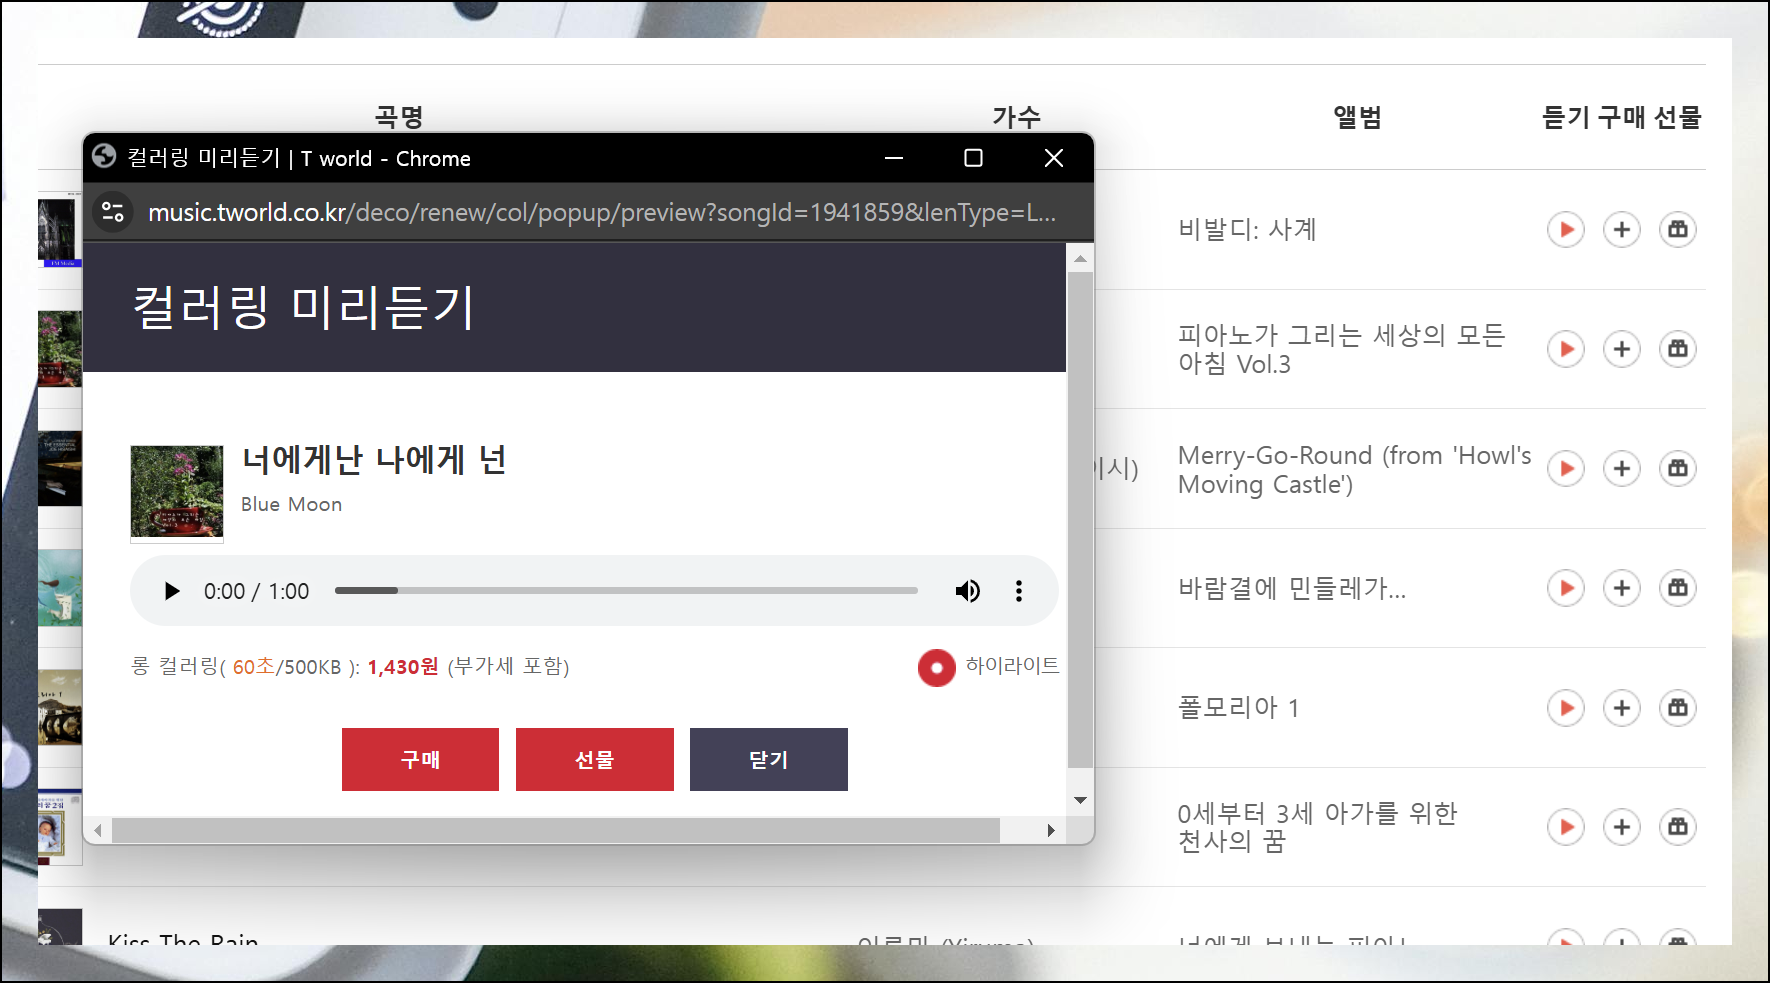Maximize the 컬러링 미리듣기 Chrome popup window

tap(973, 158)
